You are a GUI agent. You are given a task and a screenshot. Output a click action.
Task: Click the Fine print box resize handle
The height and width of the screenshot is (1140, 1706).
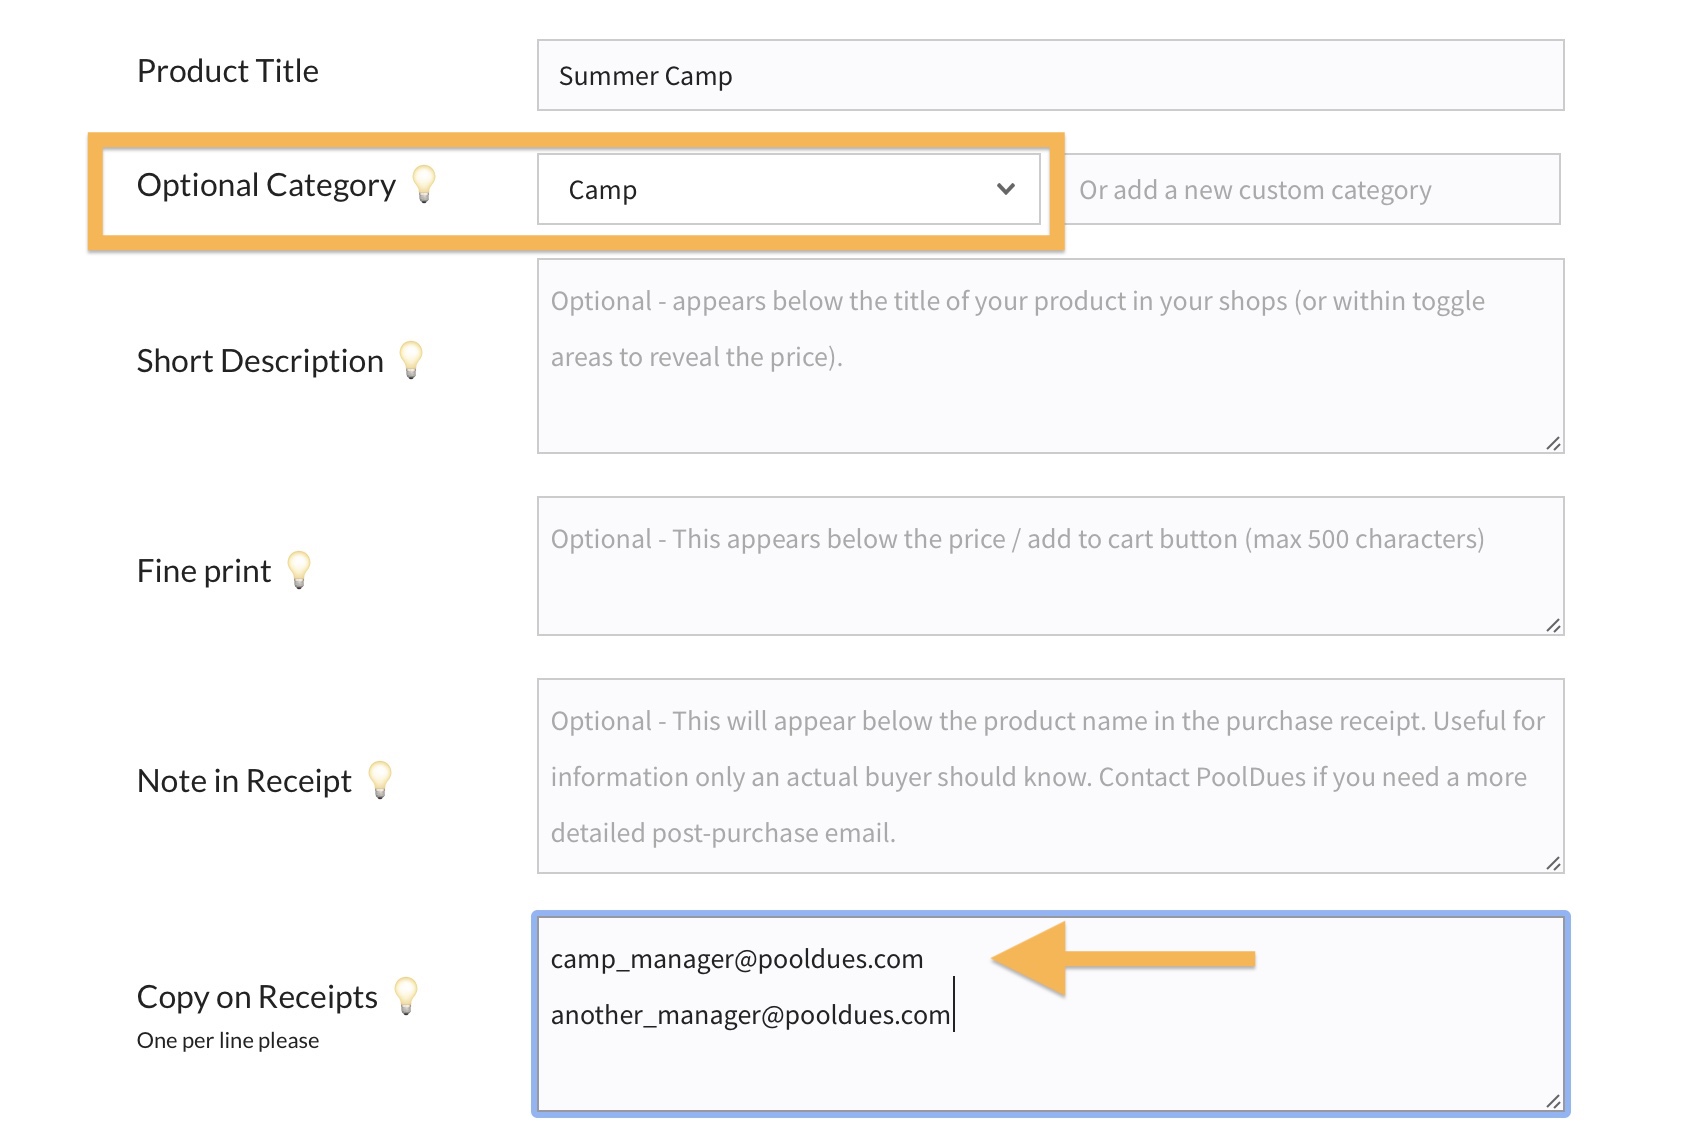[x=1553, y=625]
